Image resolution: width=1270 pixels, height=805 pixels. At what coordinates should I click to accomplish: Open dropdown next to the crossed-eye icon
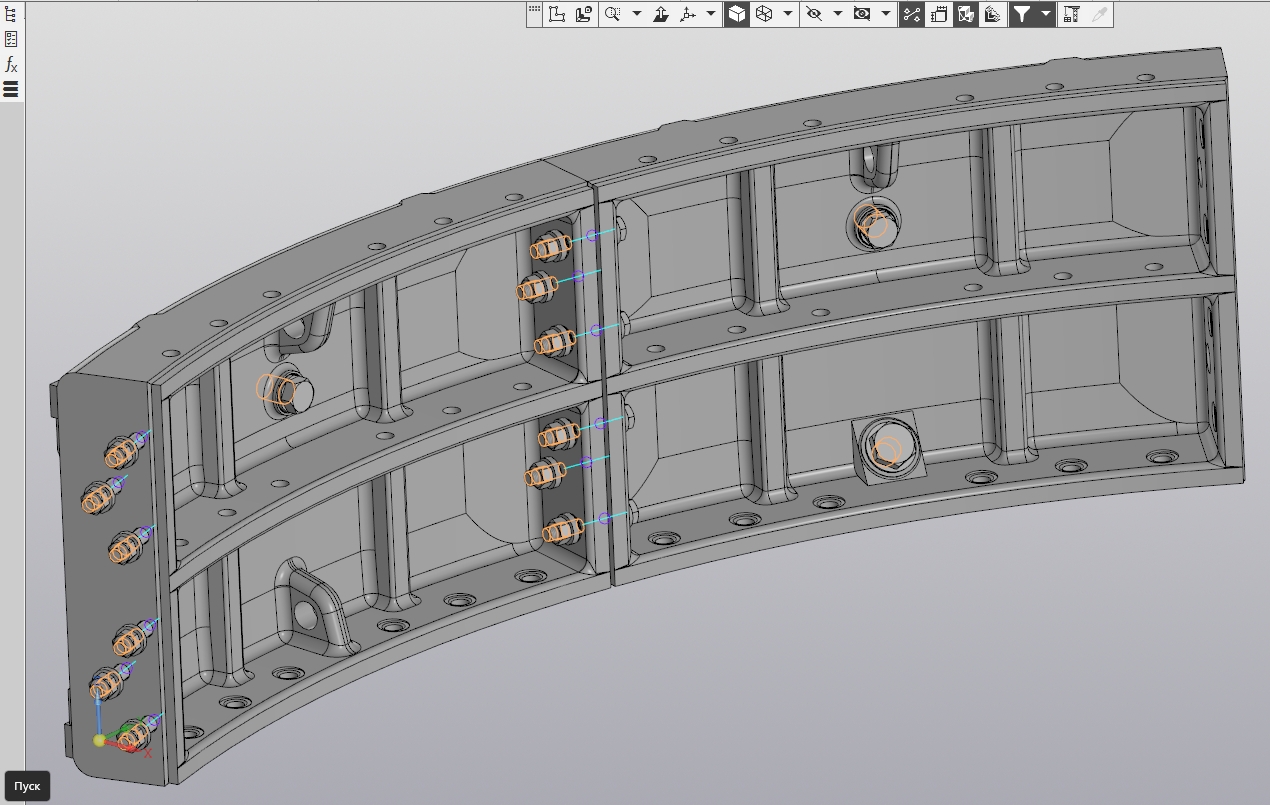pyautogui.click(x=837, y=14)
